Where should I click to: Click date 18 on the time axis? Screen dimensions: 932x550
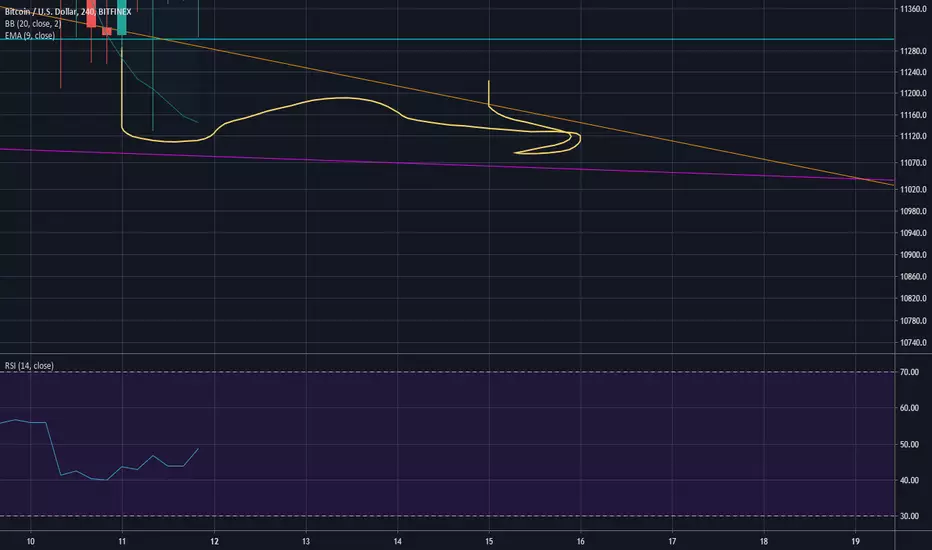point(763,541)
